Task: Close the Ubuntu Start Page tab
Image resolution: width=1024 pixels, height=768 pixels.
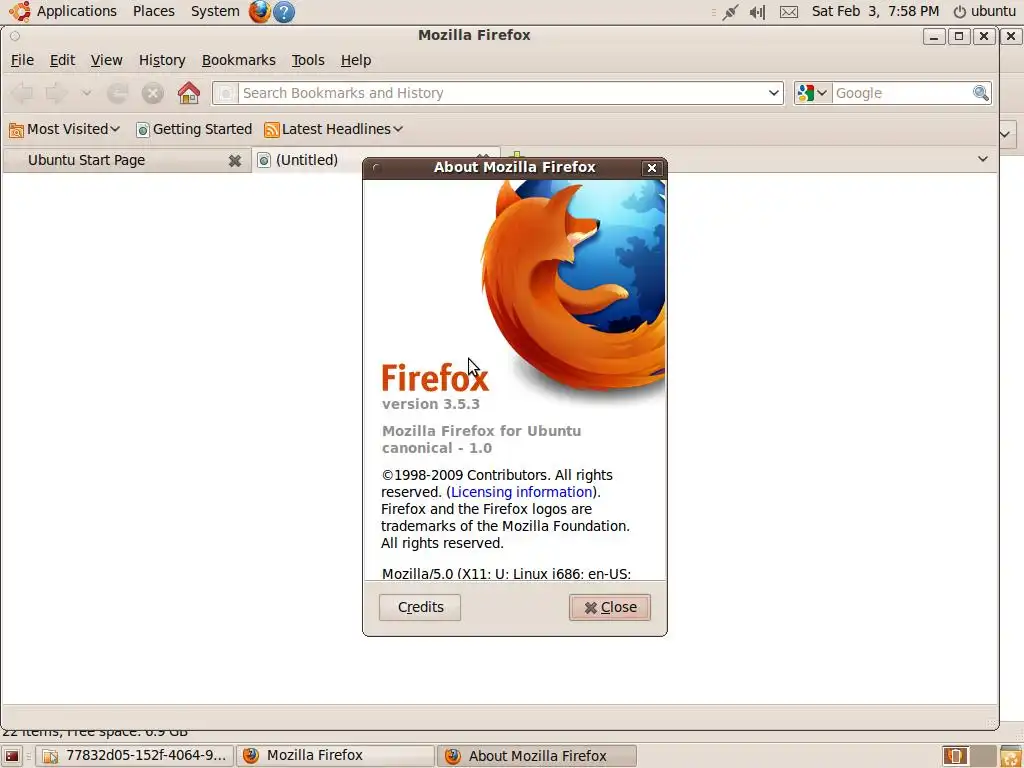Action: click(234, 161)
